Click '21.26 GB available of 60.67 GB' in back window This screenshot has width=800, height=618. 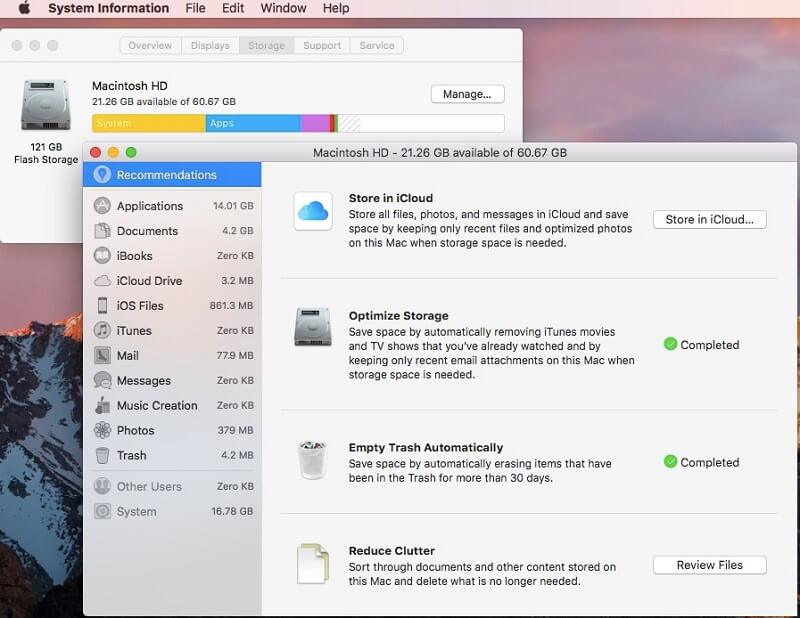(164, 102)
